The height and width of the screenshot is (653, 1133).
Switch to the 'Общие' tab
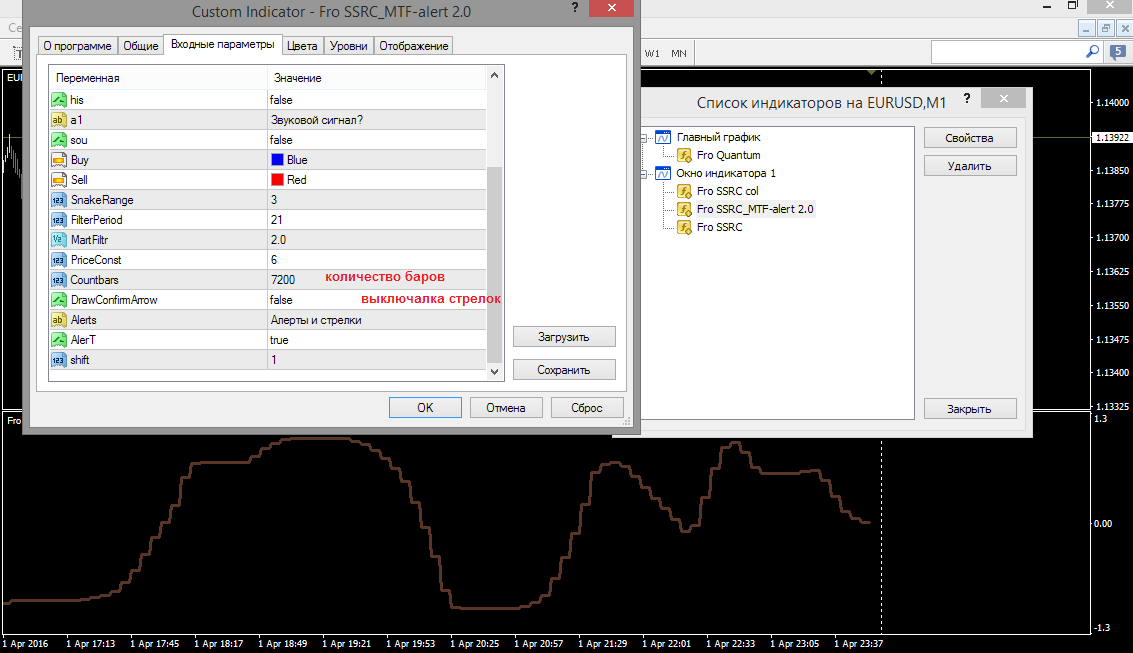point(140,46)
